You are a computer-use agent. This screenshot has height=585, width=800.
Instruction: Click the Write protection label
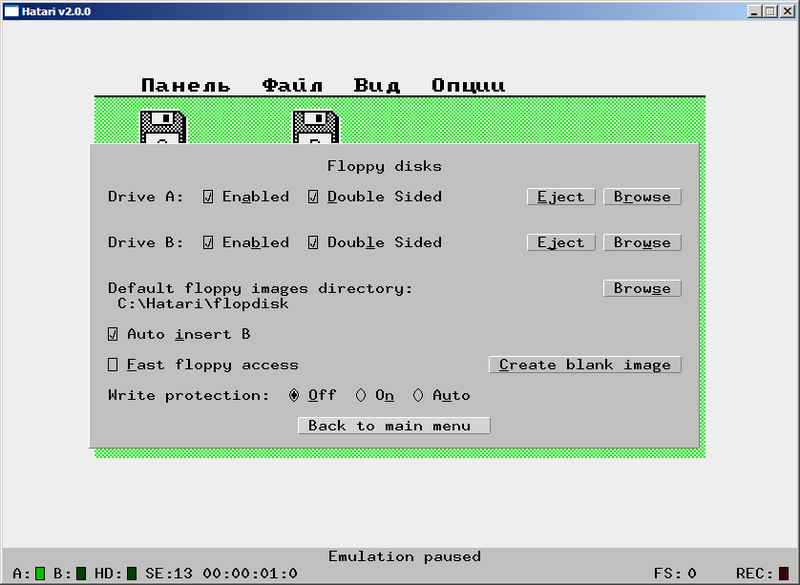188,395
